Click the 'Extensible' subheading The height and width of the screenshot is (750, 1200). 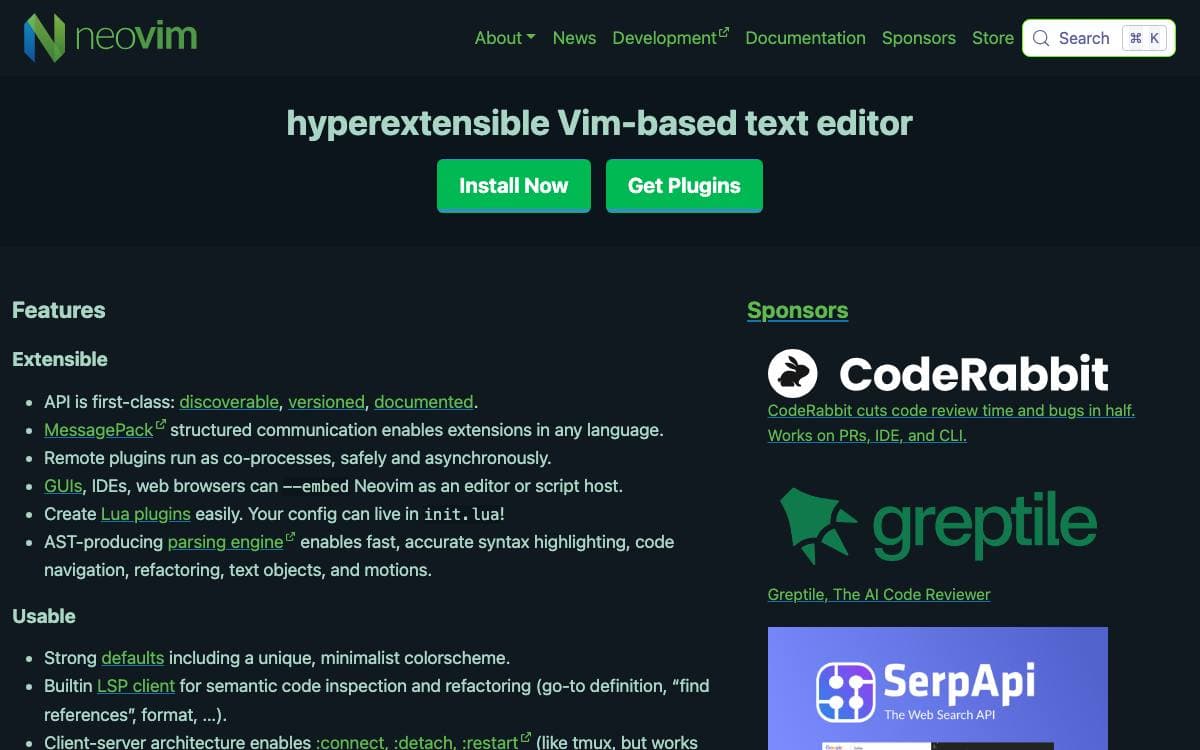coord(60,359)
